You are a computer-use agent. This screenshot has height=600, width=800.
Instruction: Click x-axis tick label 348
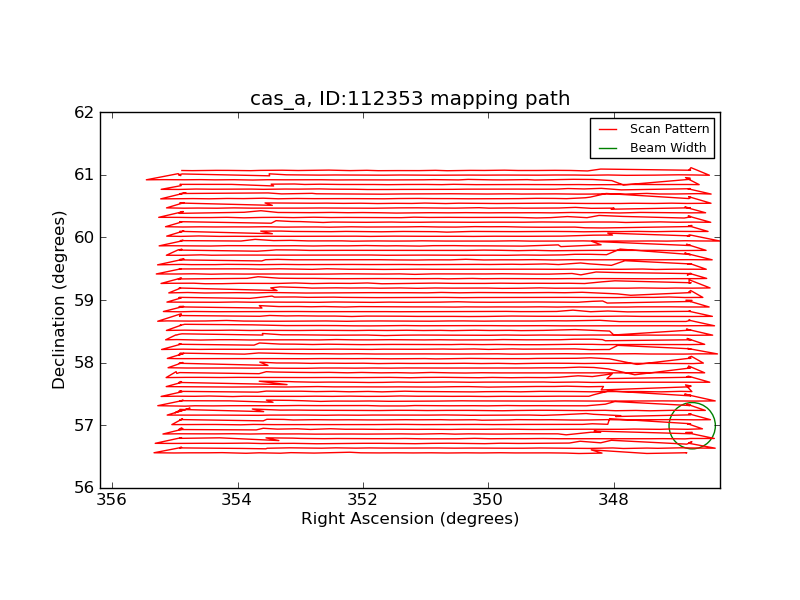614,499
